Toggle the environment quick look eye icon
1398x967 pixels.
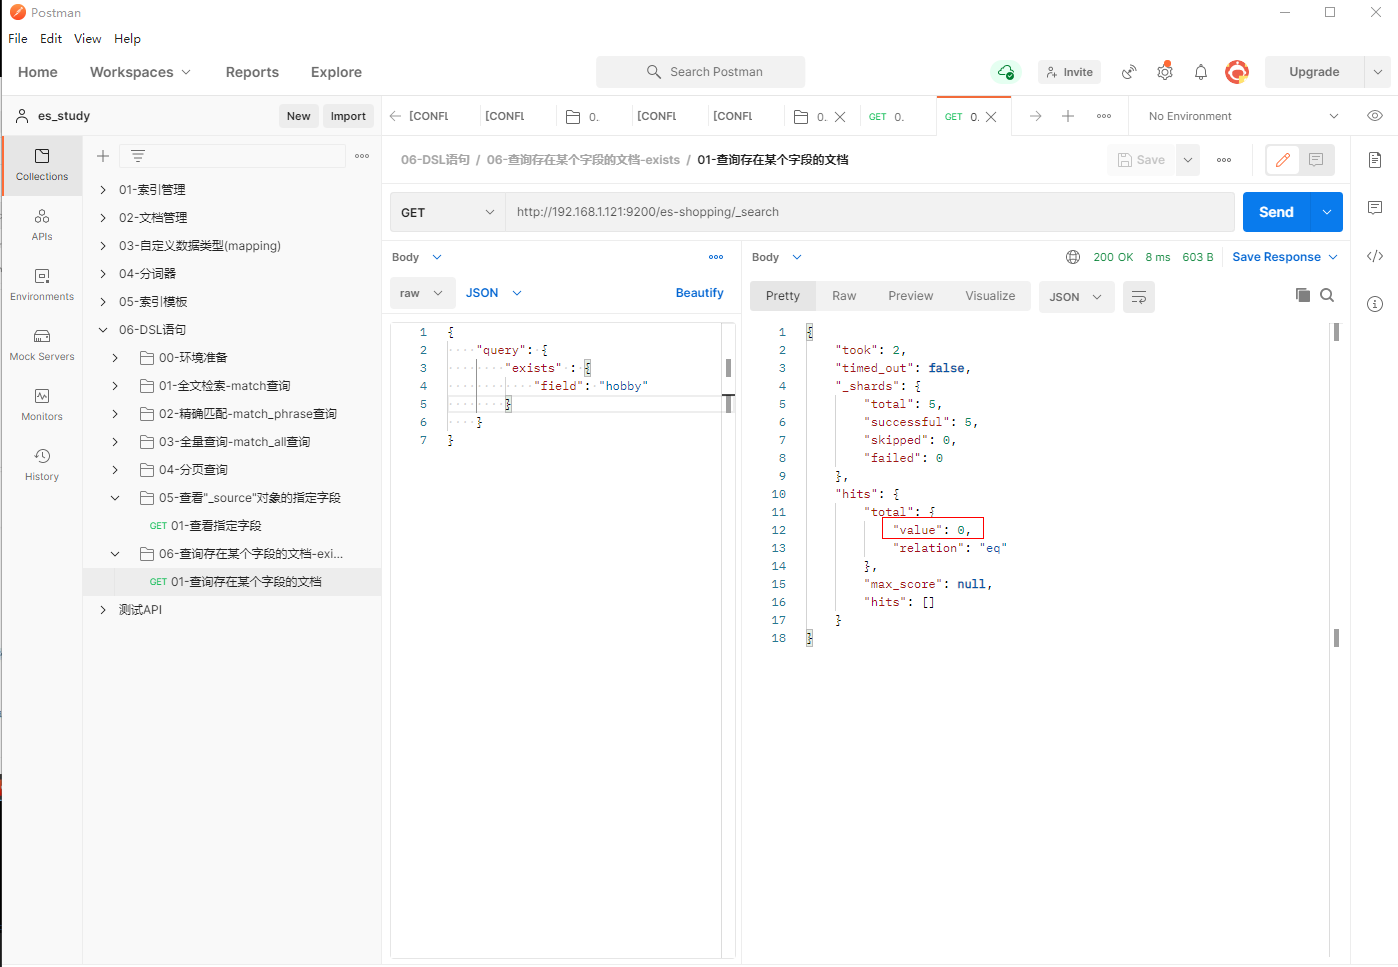[x=1375, y=116]
